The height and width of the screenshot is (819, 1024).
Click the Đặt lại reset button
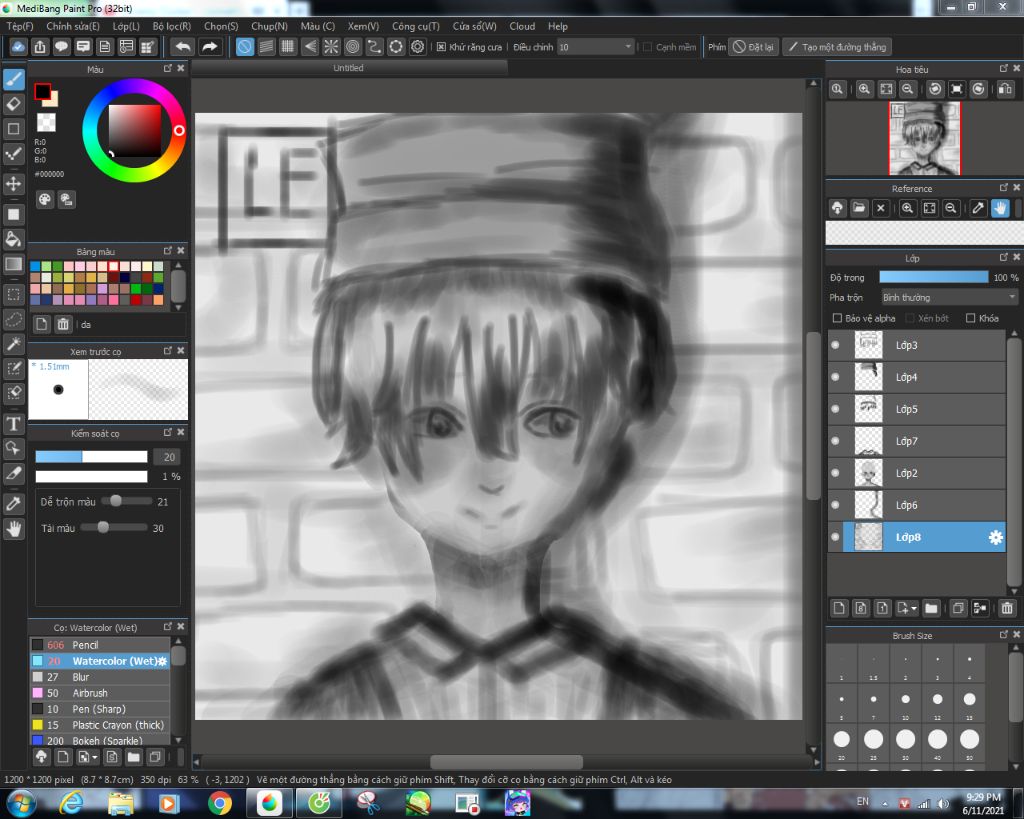pos(754,47)
